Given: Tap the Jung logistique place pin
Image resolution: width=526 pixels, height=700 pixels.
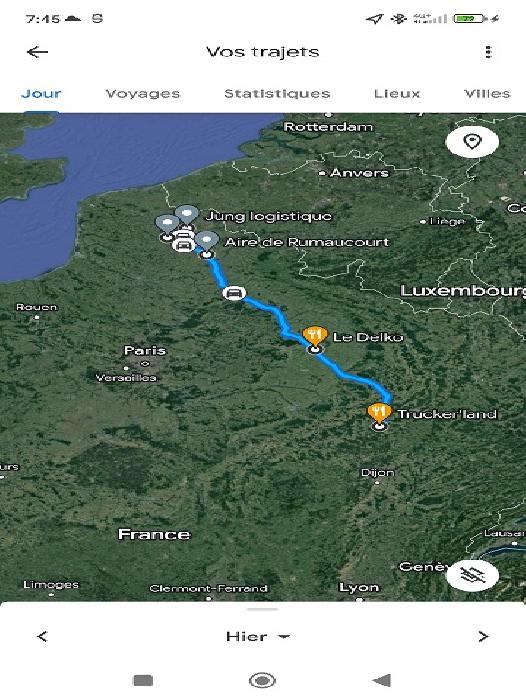Looking at the screenshot, I should tap(186, 216).
